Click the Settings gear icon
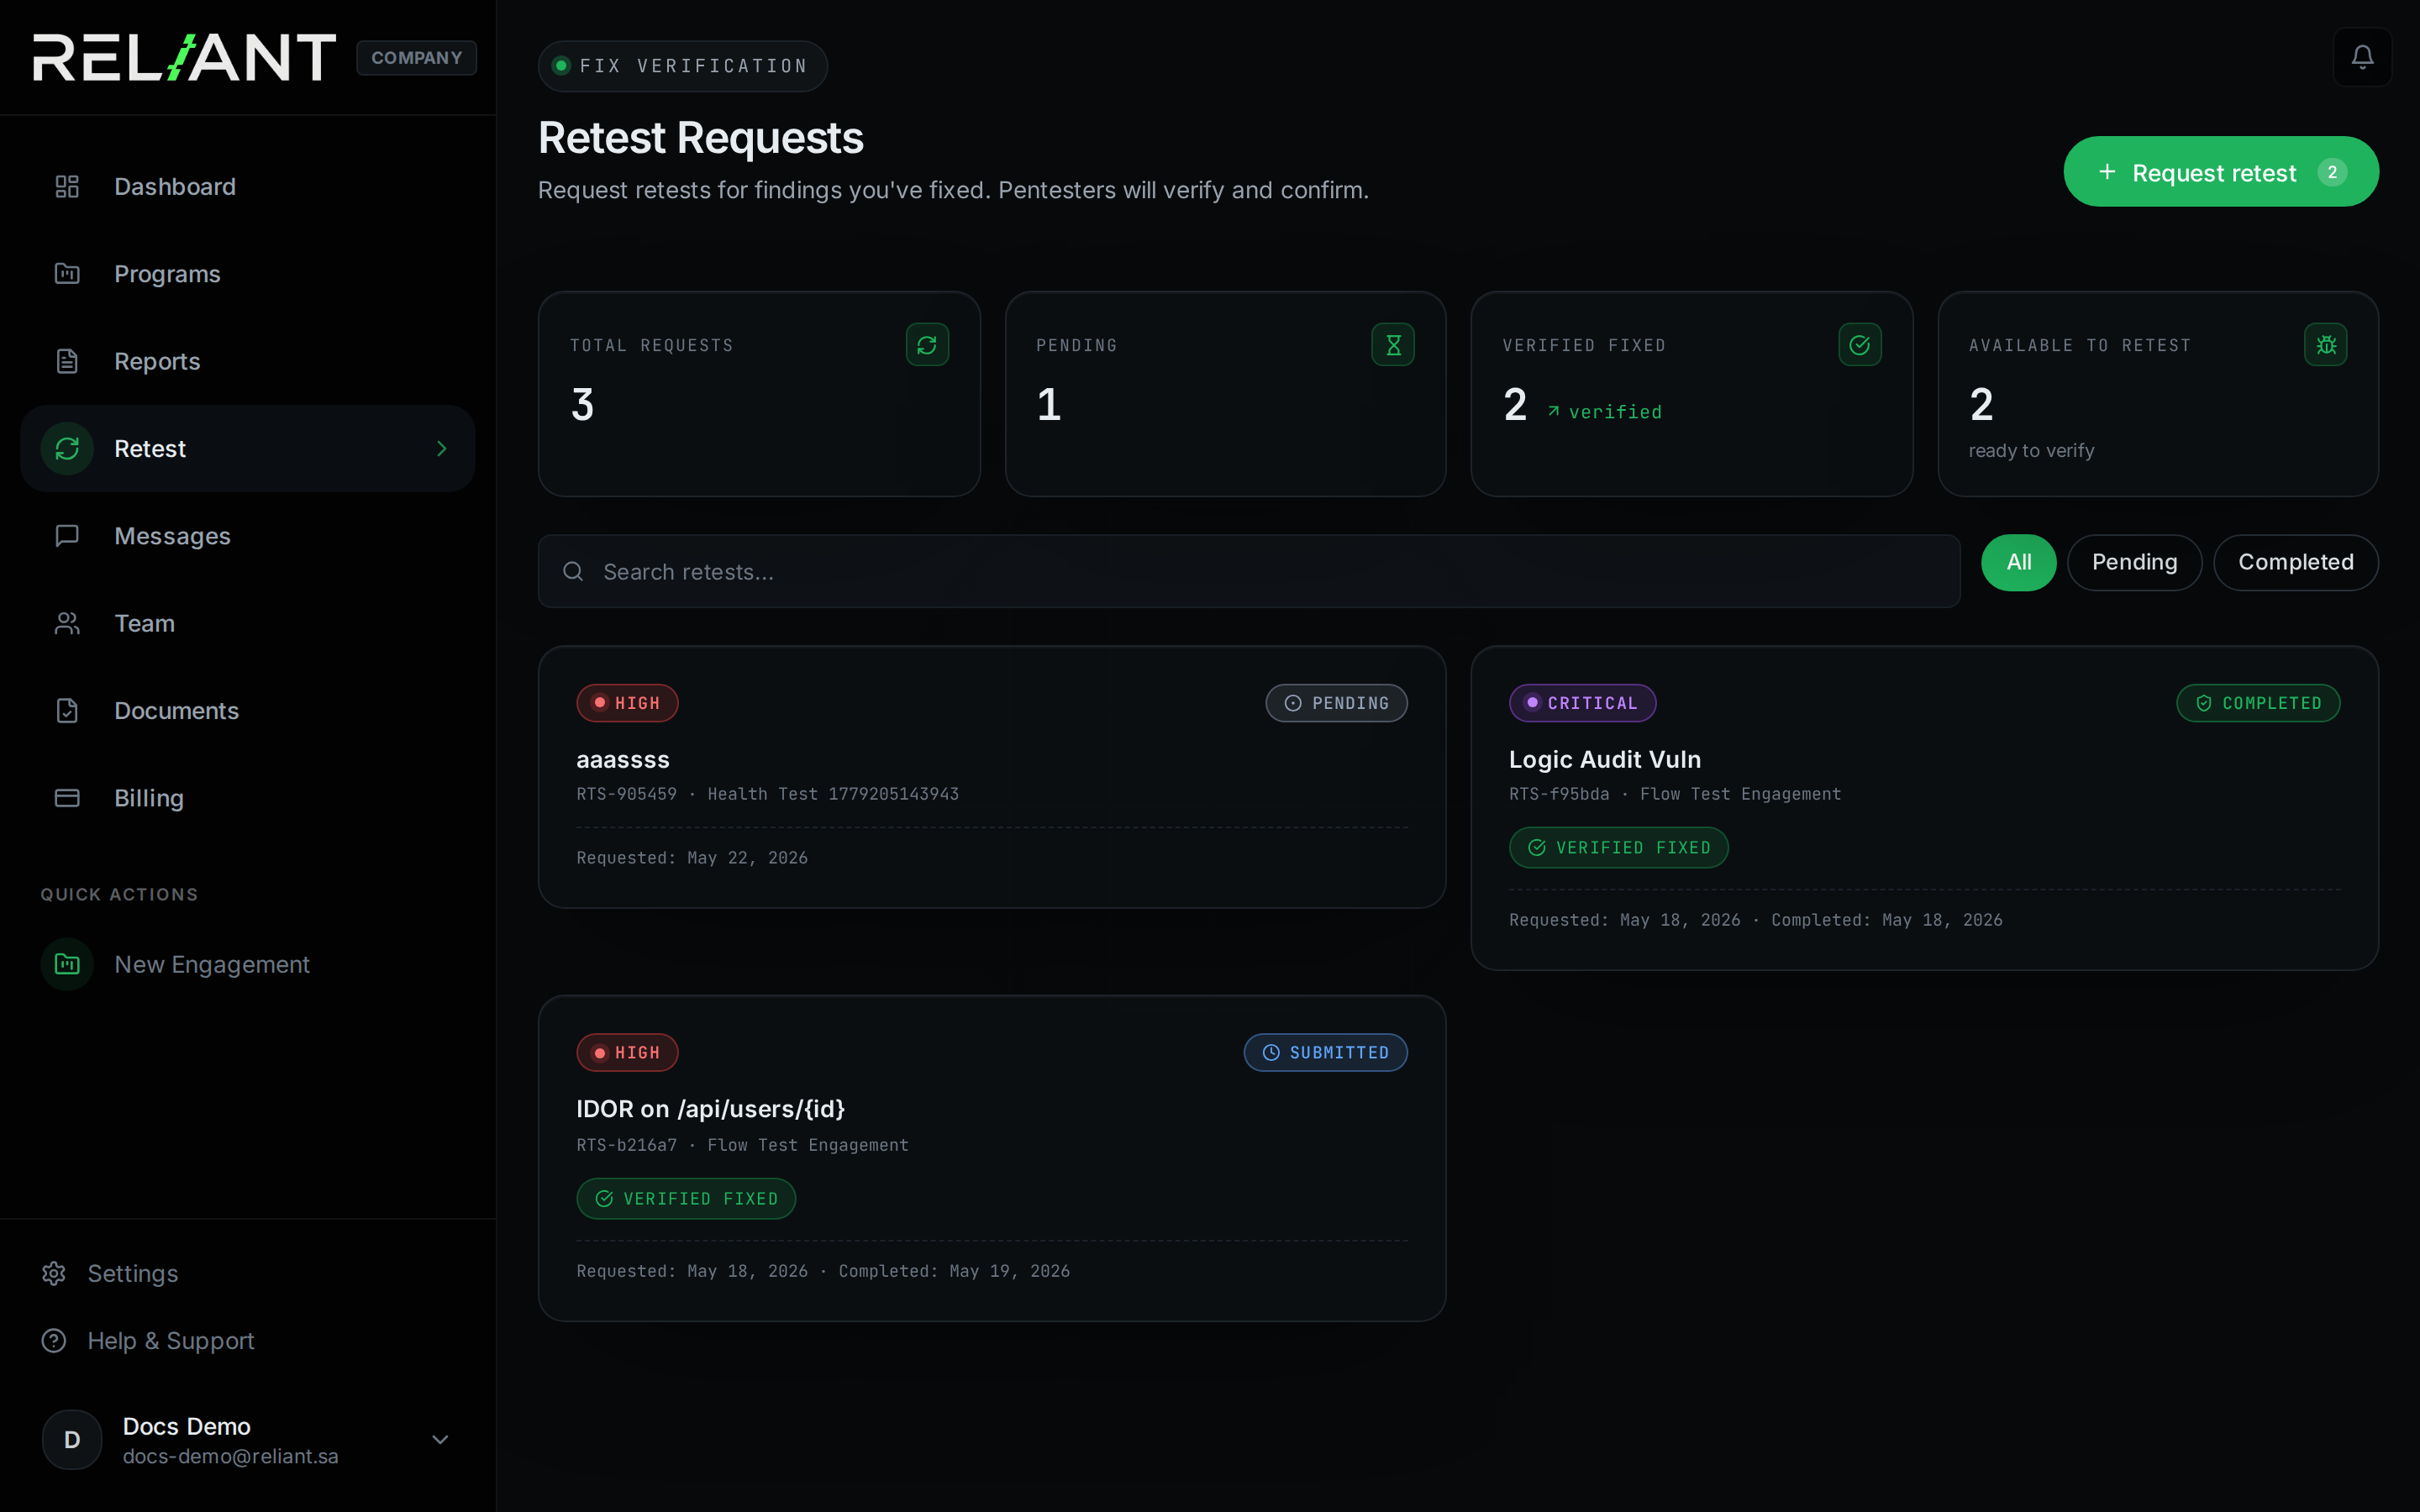2420x1512 pixels. tap(54, 1273)
